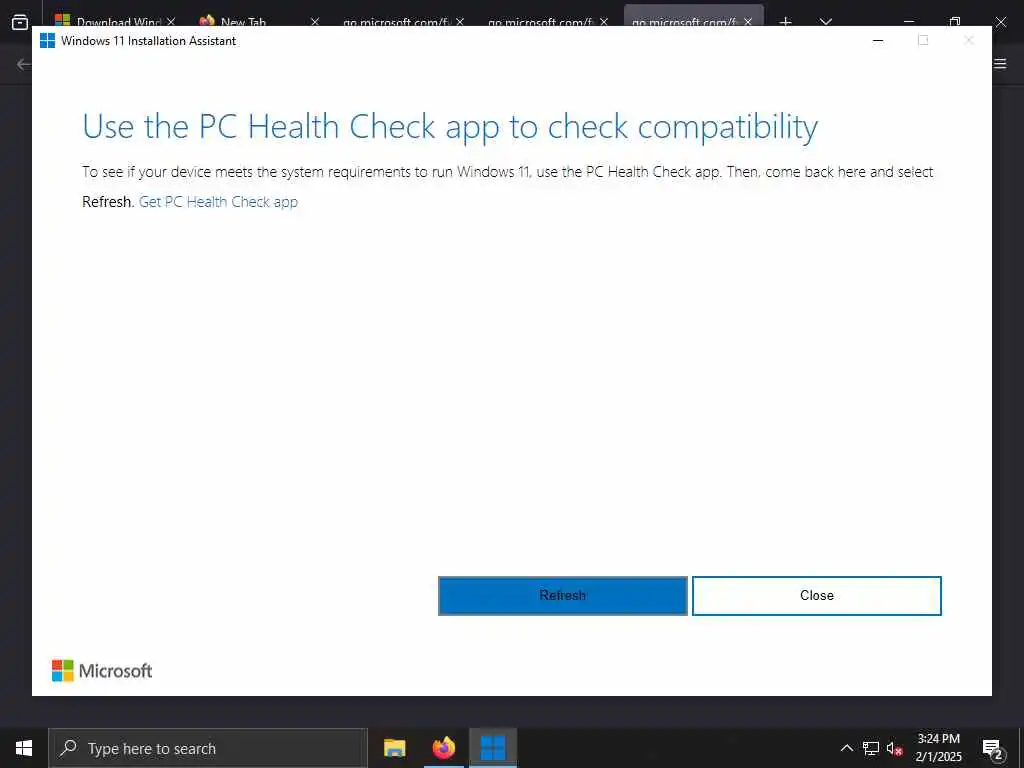
Task: Open Firefox View icon in tab bar
Action: [x=20, y=22]
